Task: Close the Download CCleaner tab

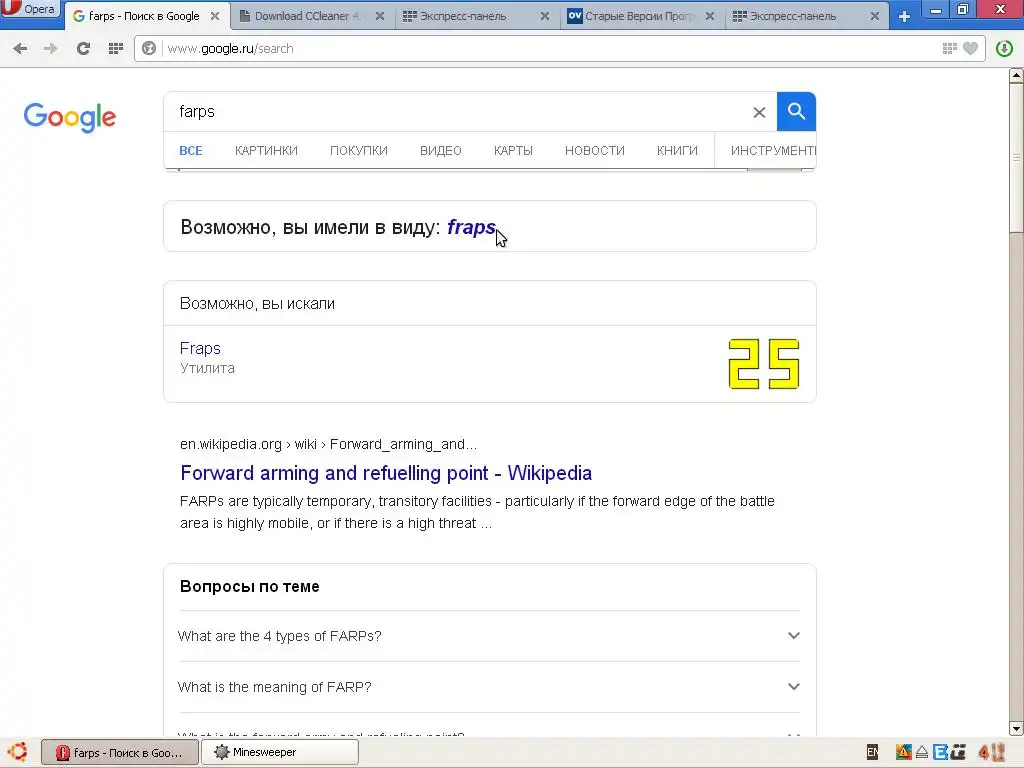Action: pos(379,16)
